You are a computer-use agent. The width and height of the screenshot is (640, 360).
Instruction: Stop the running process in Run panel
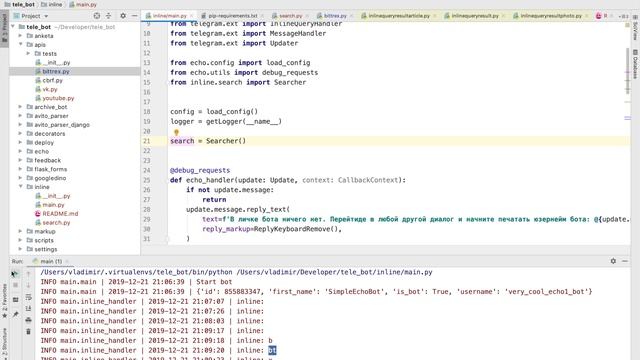click(16, 285)
